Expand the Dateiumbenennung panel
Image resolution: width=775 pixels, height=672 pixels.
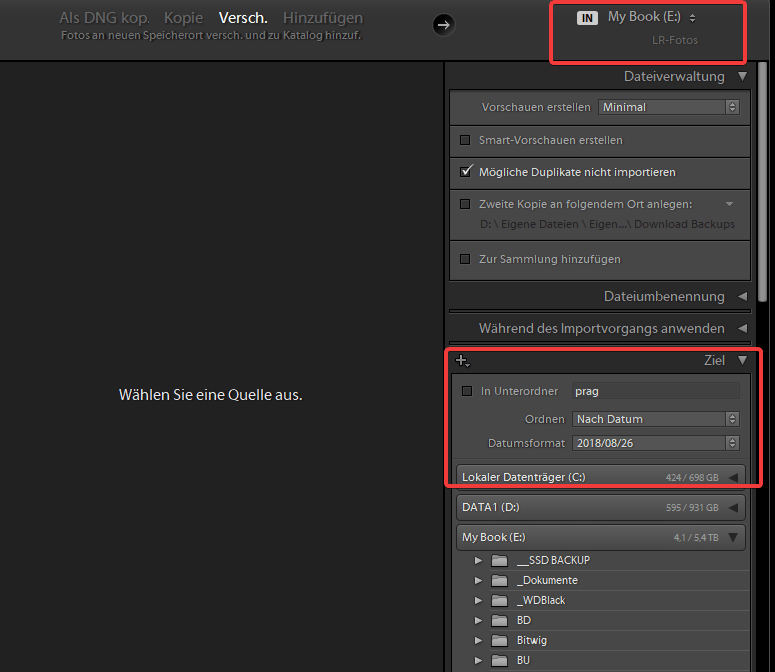click(x=742, y=296)
